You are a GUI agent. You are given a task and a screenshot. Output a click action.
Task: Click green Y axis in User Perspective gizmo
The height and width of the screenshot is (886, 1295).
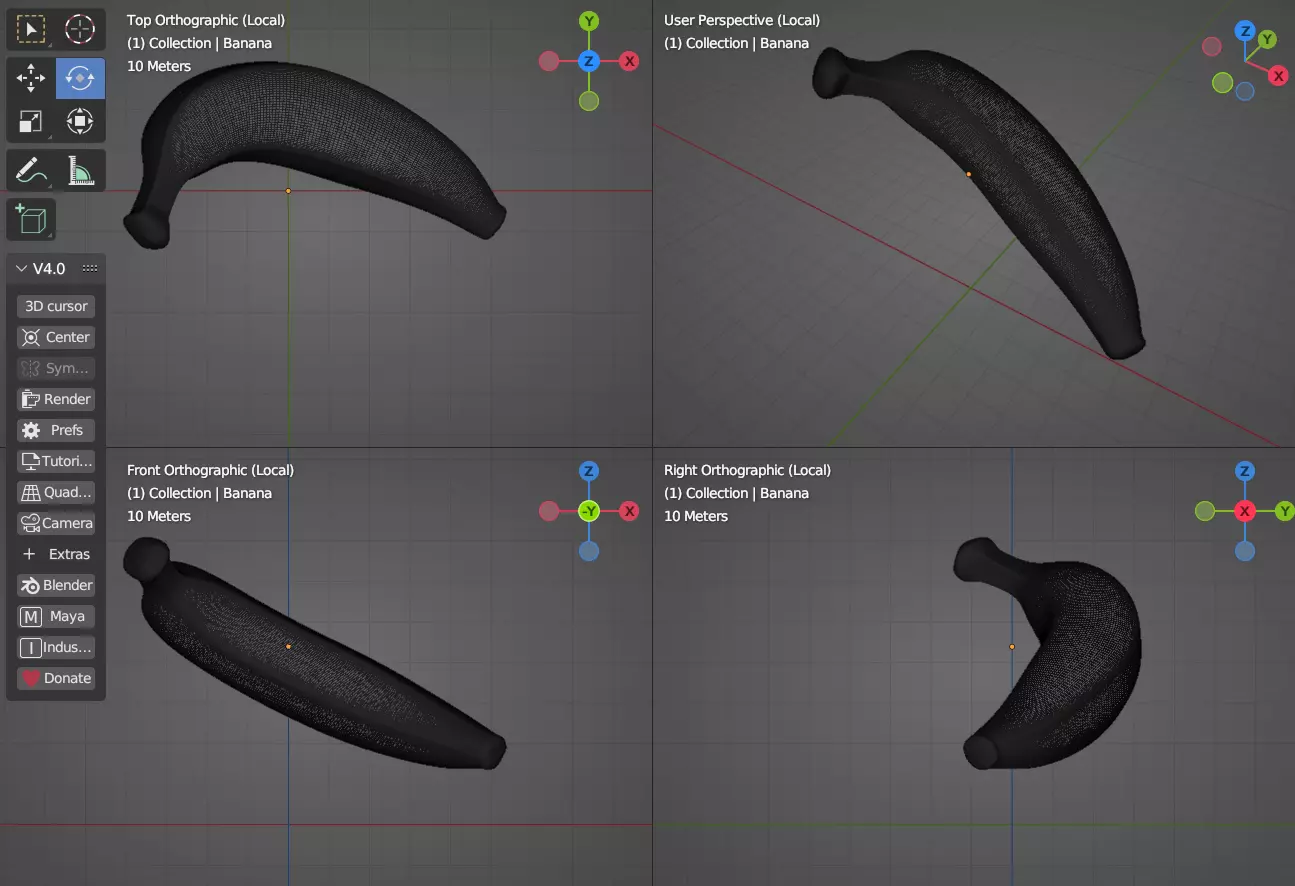tap(1267, 40)
